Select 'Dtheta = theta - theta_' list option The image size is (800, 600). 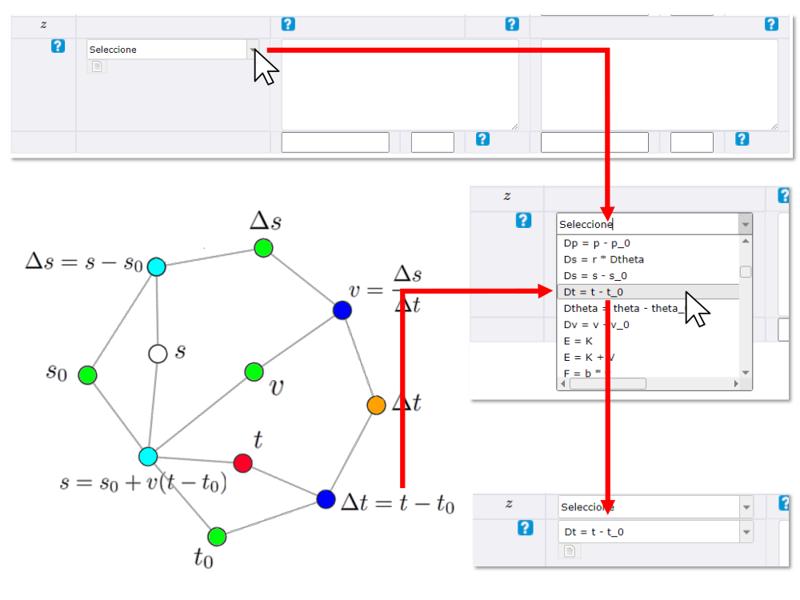click(648, 308)
